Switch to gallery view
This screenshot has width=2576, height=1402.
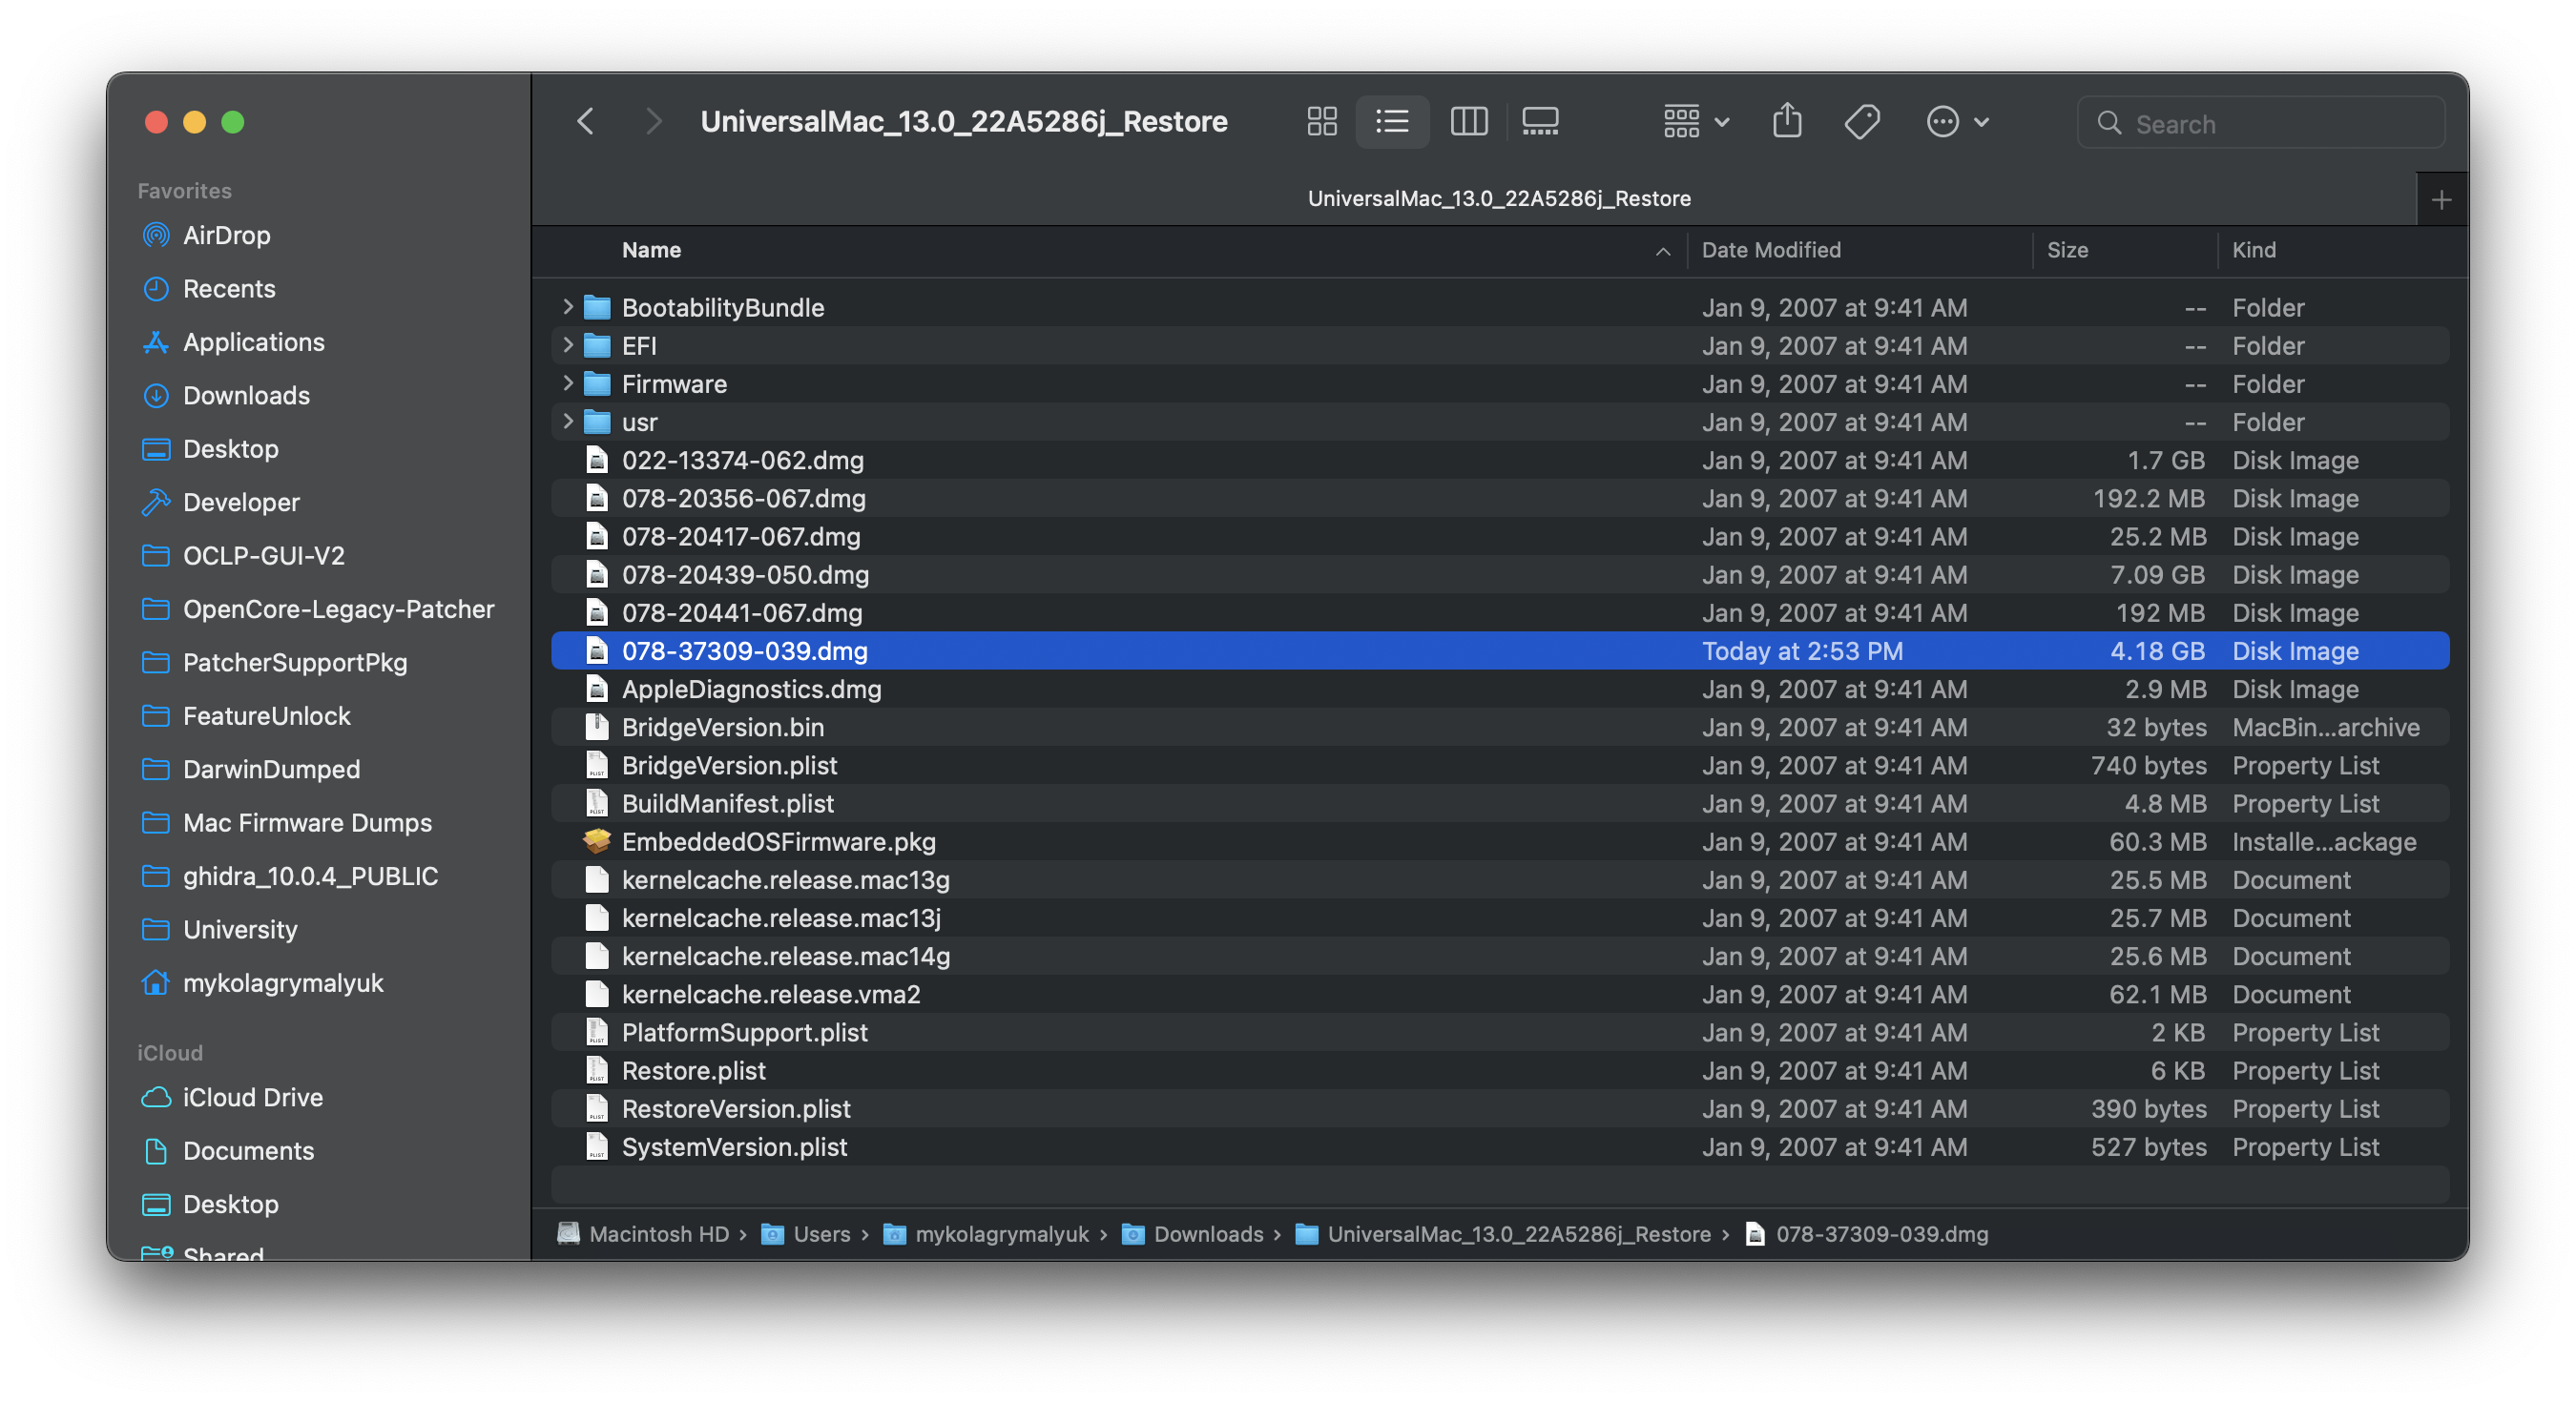(1539, 122)
